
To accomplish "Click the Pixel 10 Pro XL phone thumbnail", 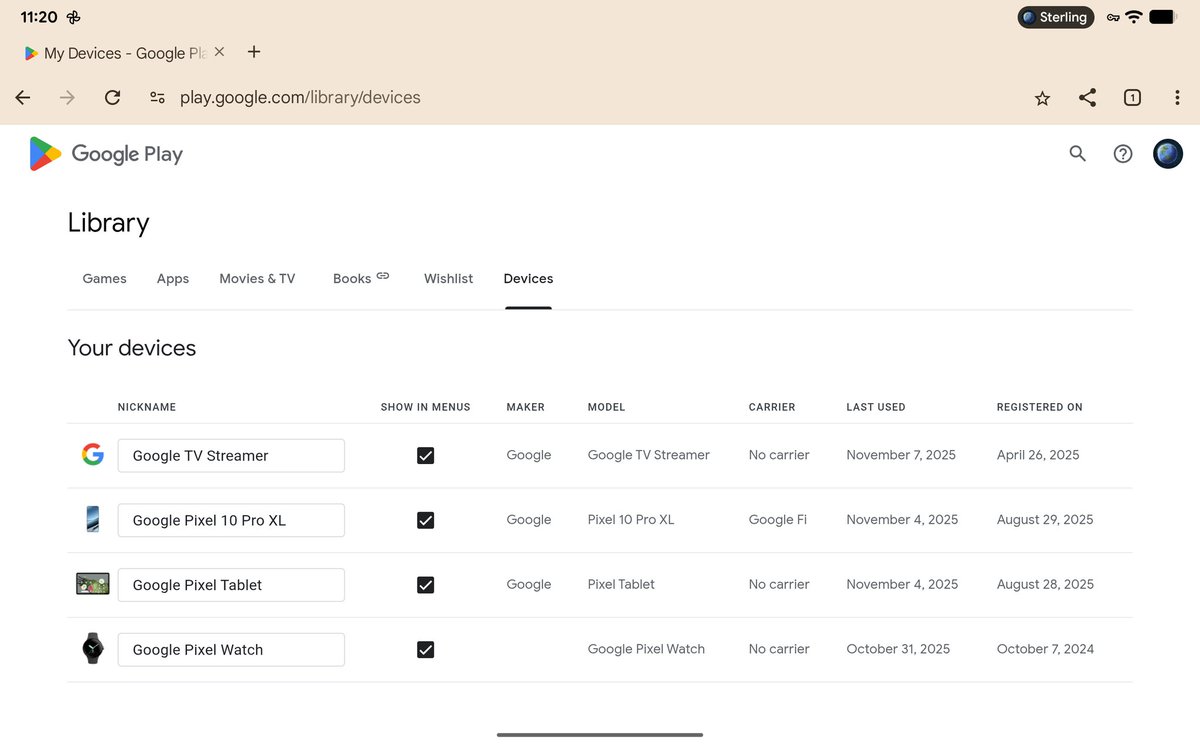I will pyautogui.click(x=92, y=520).
